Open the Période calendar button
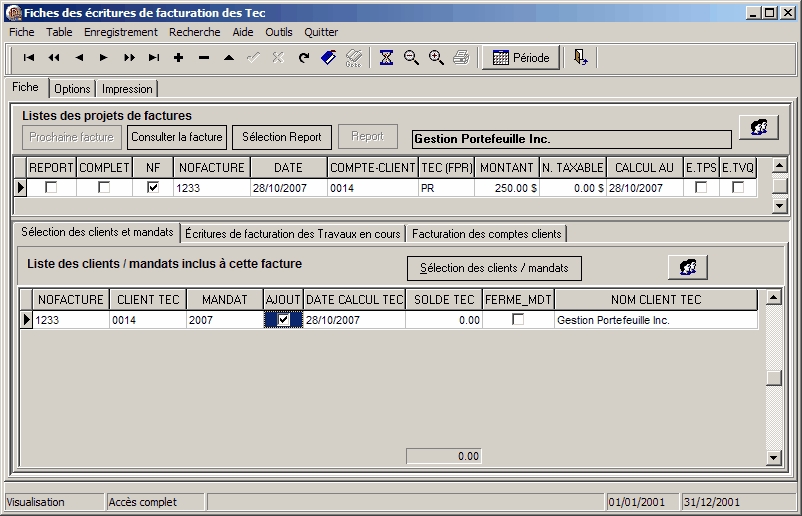 (x=520, y=58)
